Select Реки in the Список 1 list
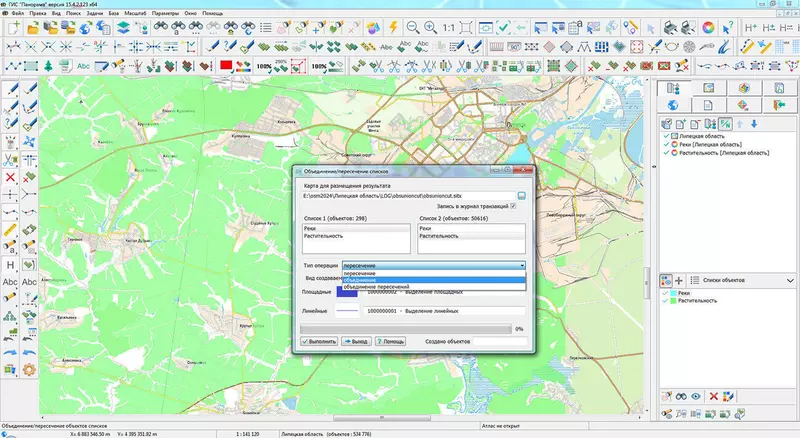This screenshot has height=438, width=800. (311, 229)
